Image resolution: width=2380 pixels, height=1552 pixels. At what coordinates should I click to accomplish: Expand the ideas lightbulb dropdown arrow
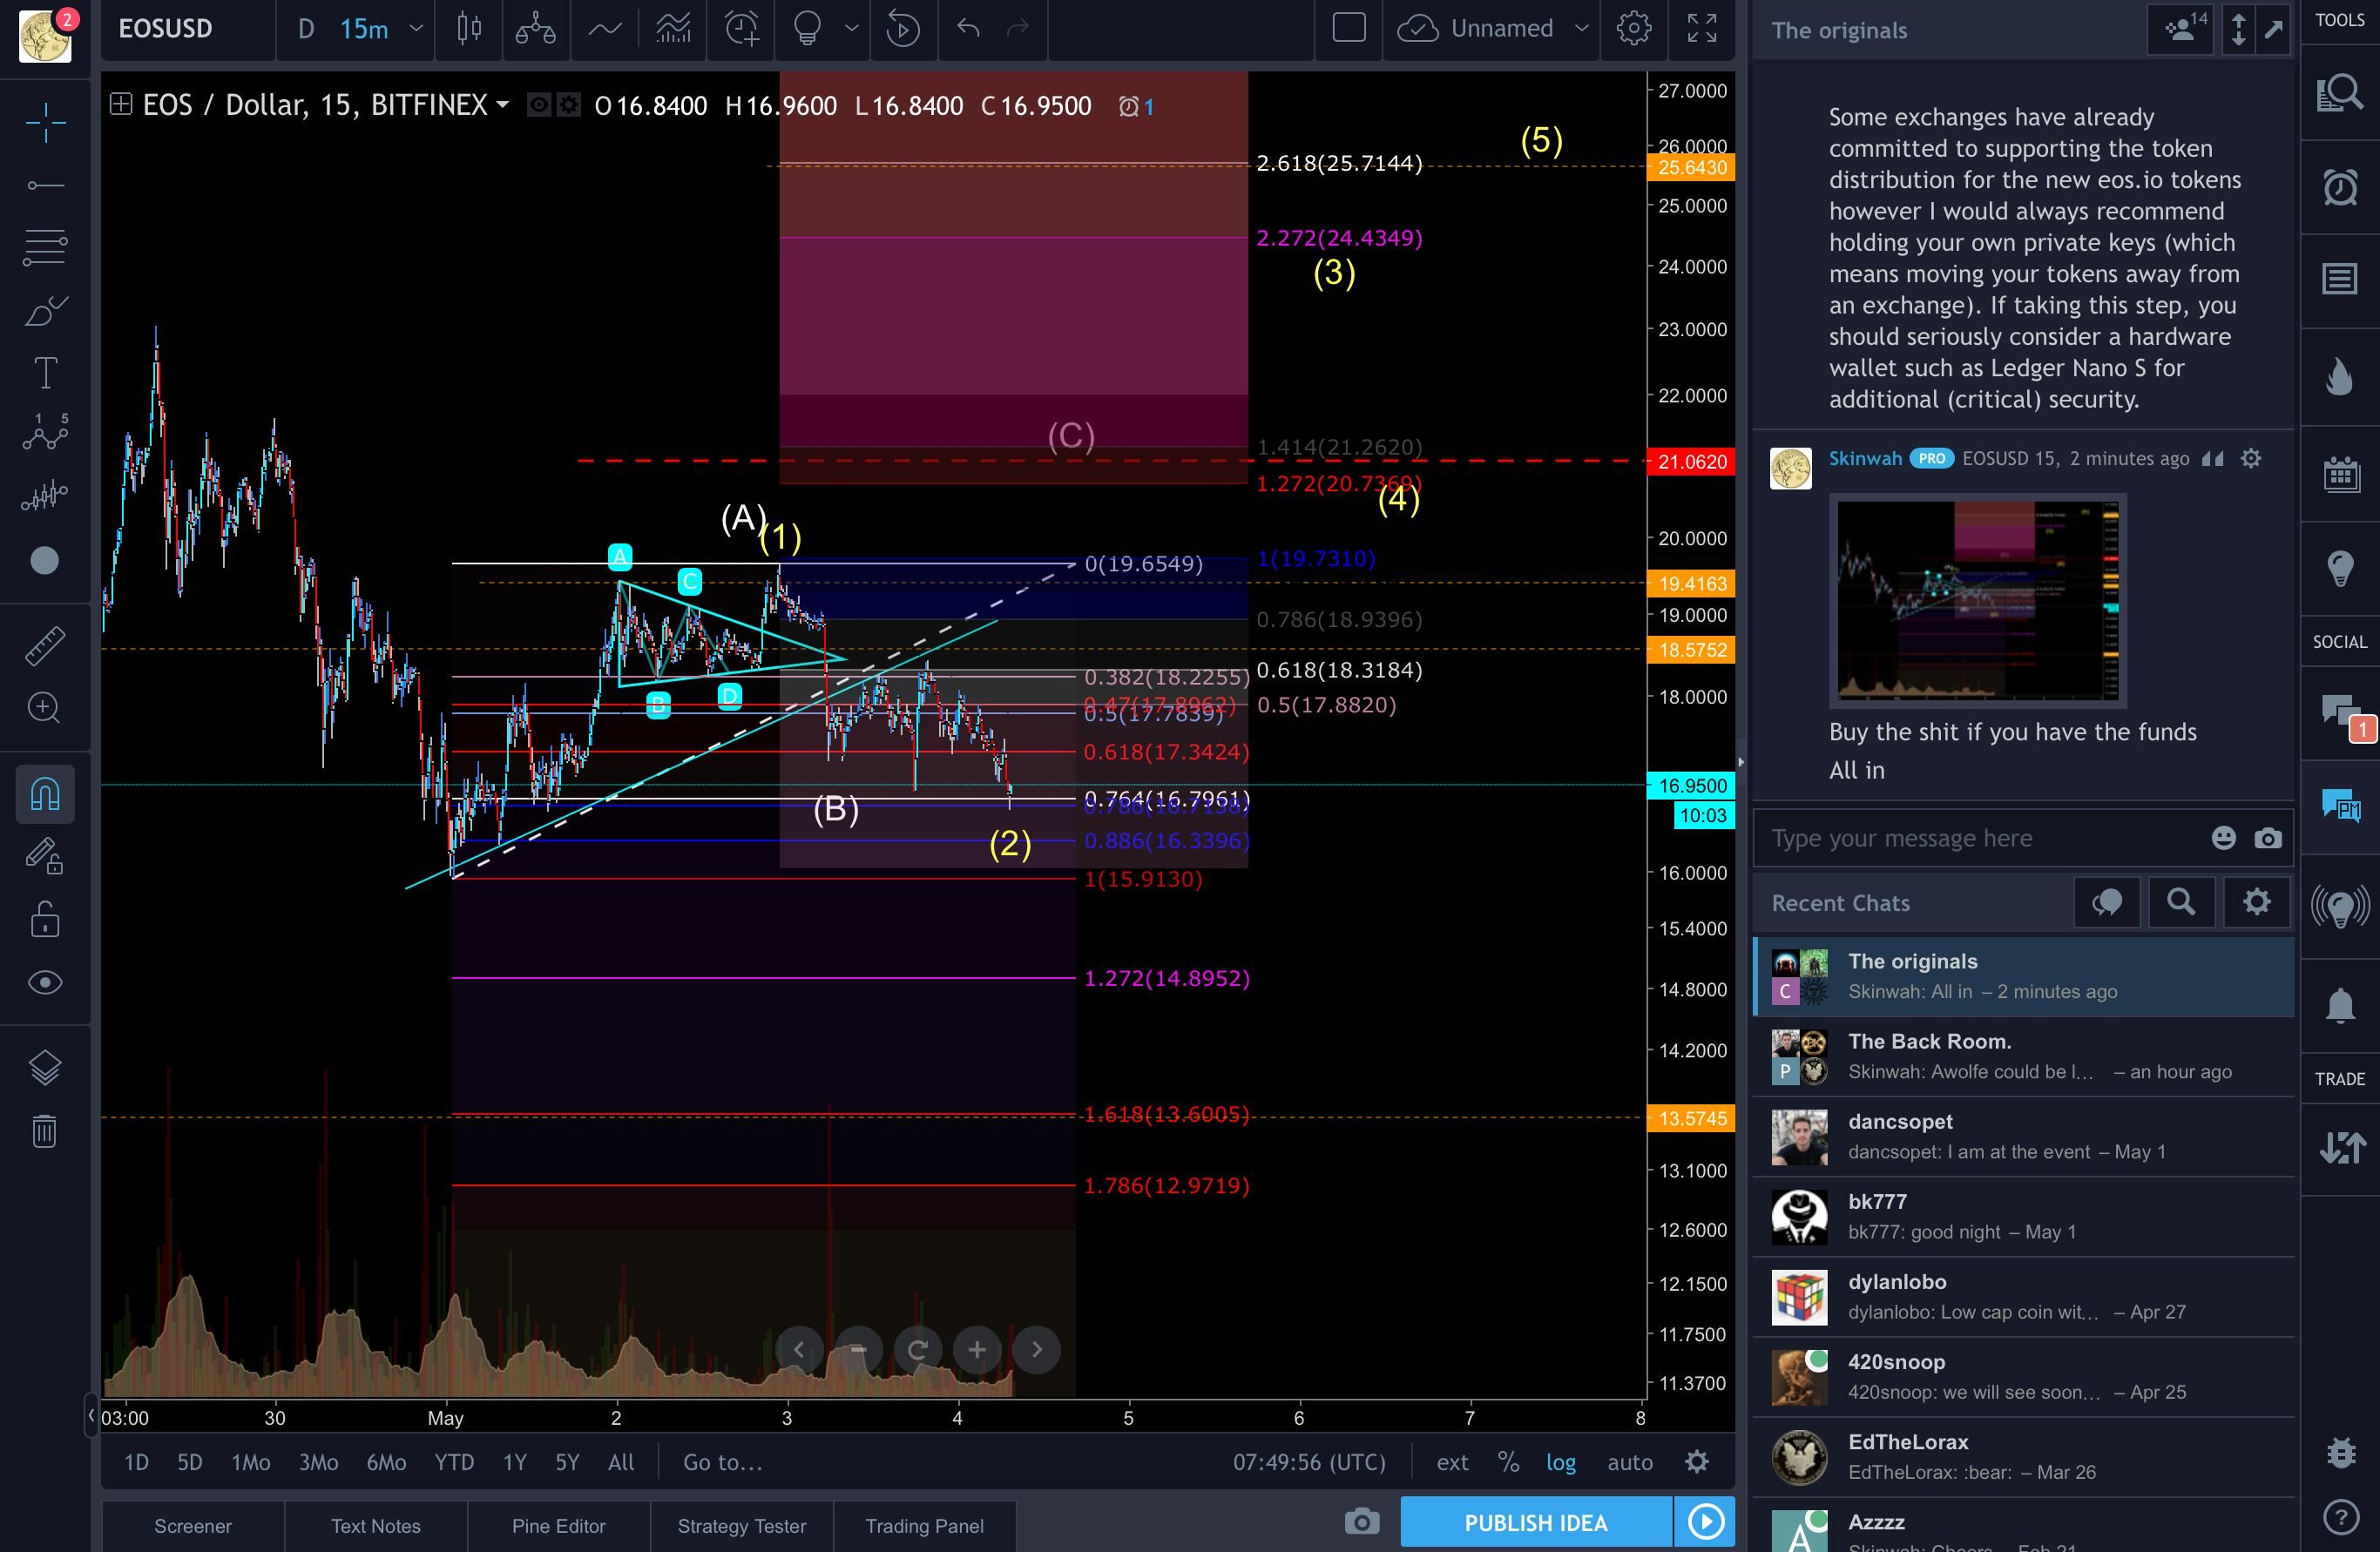(851, 29)
